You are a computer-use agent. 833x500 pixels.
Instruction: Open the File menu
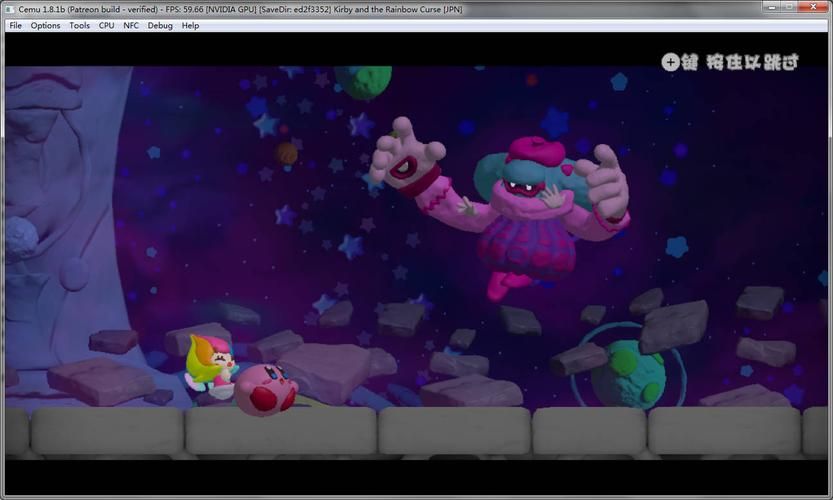click(x=15, y=26)
